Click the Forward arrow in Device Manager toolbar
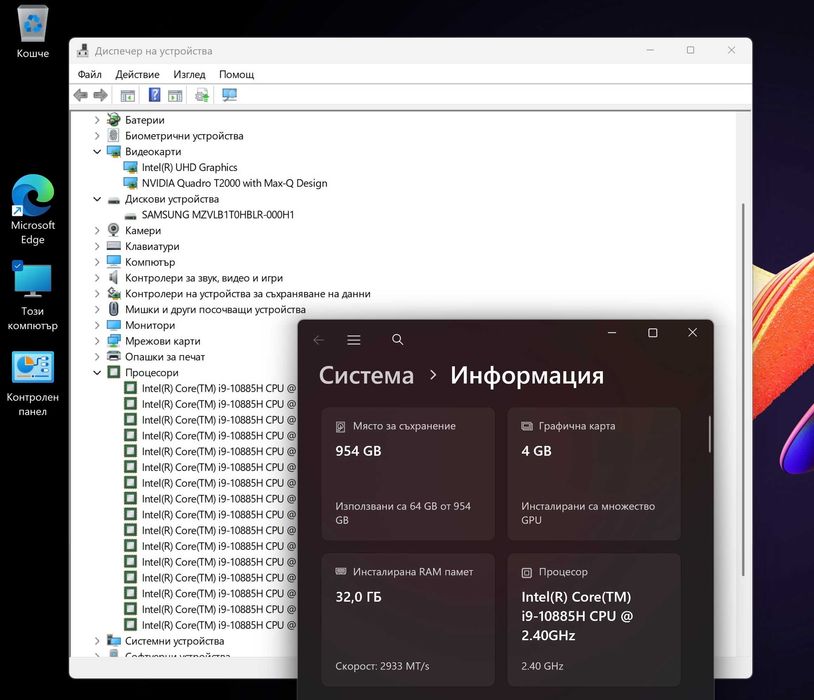 point(100,95)
